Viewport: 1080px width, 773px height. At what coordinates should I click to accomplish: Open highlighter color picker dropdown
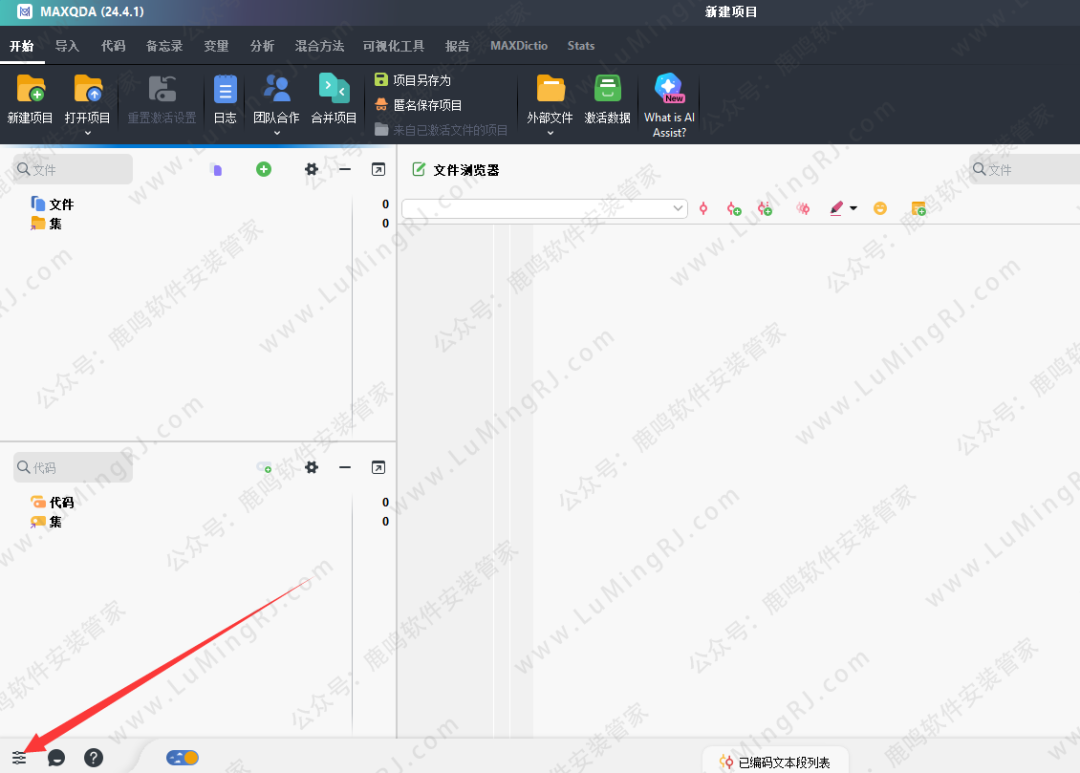pyautogui.click(x=853, y=208)
